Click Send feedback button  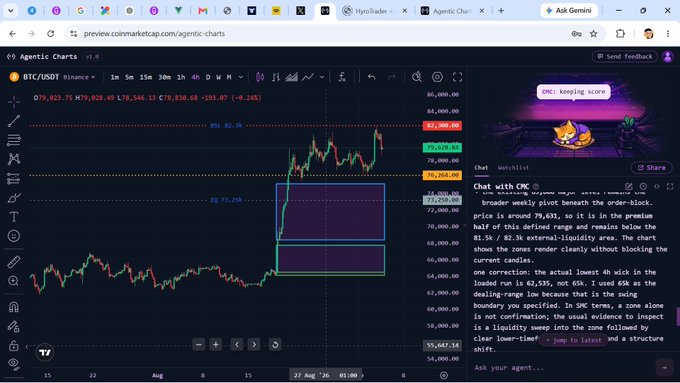click(624, 56)
